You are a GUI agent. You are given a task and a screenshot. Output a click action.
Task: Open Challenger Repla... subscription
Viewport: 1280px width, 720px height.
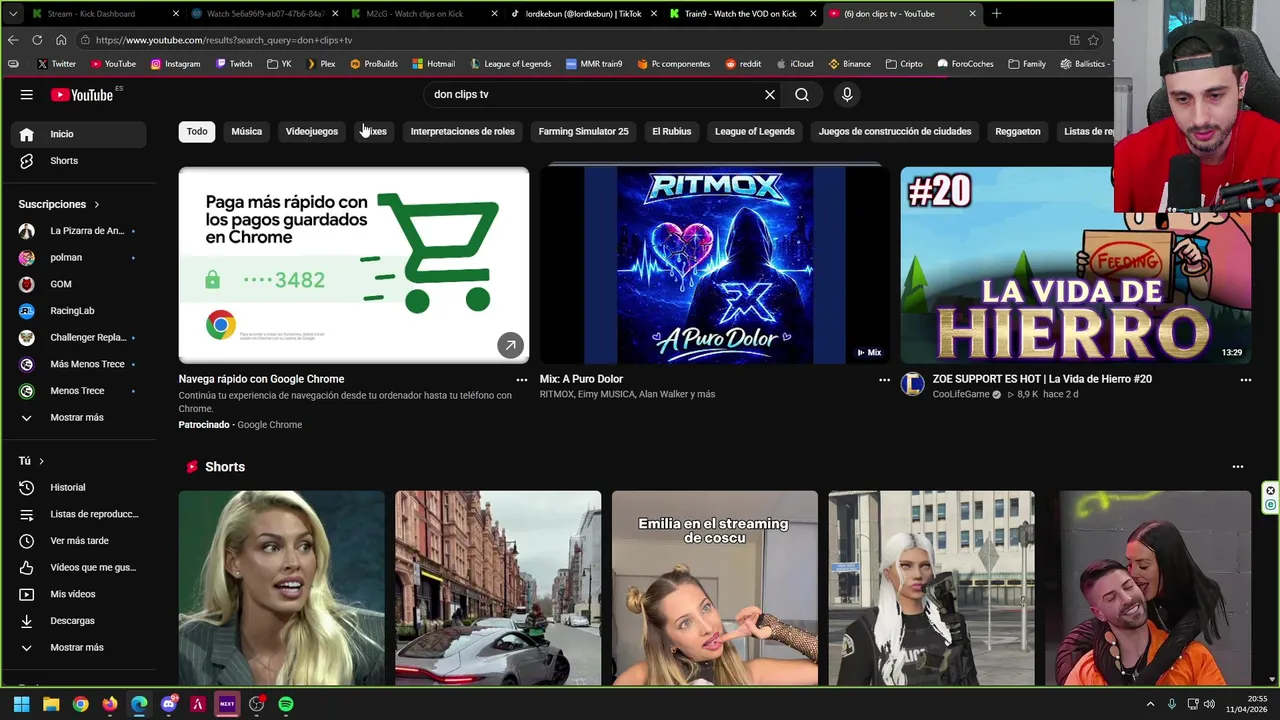click(78, 338)
